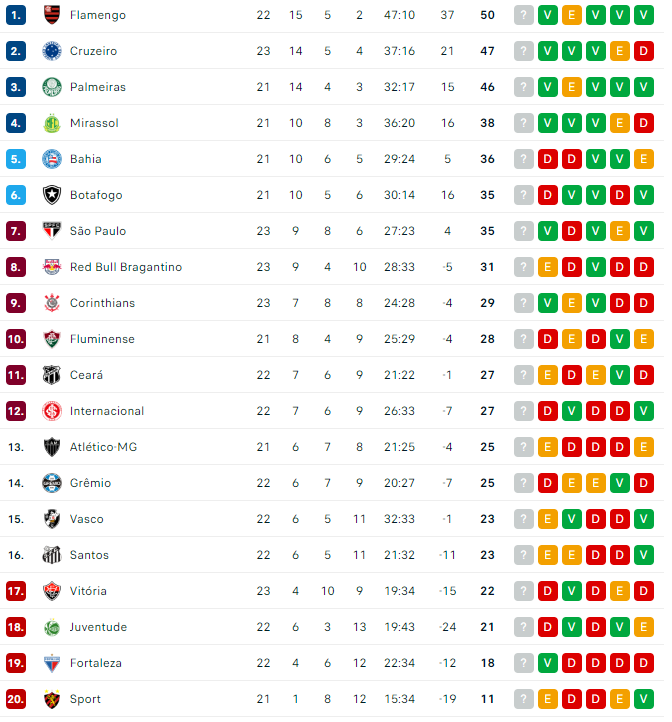Click the Cruzeiro club crest icon
This screenshot has width=672, height=722.
(x=52, y=51)
